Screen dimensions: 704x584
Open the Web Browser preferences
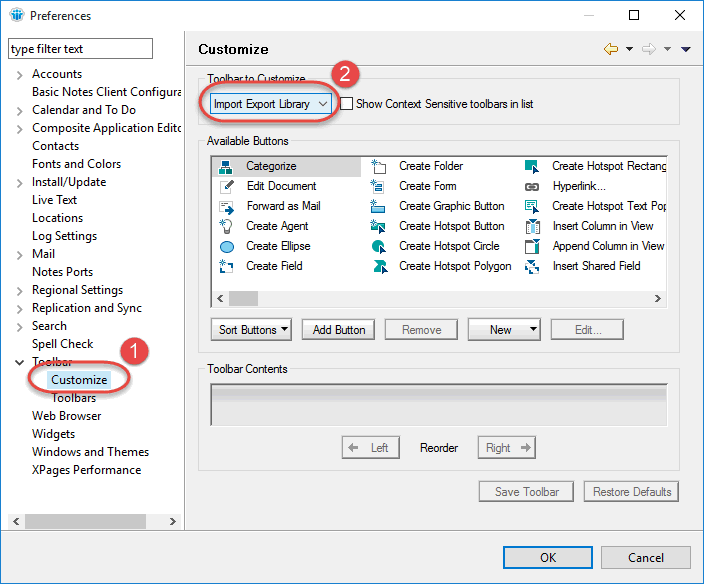pos(66,416)
